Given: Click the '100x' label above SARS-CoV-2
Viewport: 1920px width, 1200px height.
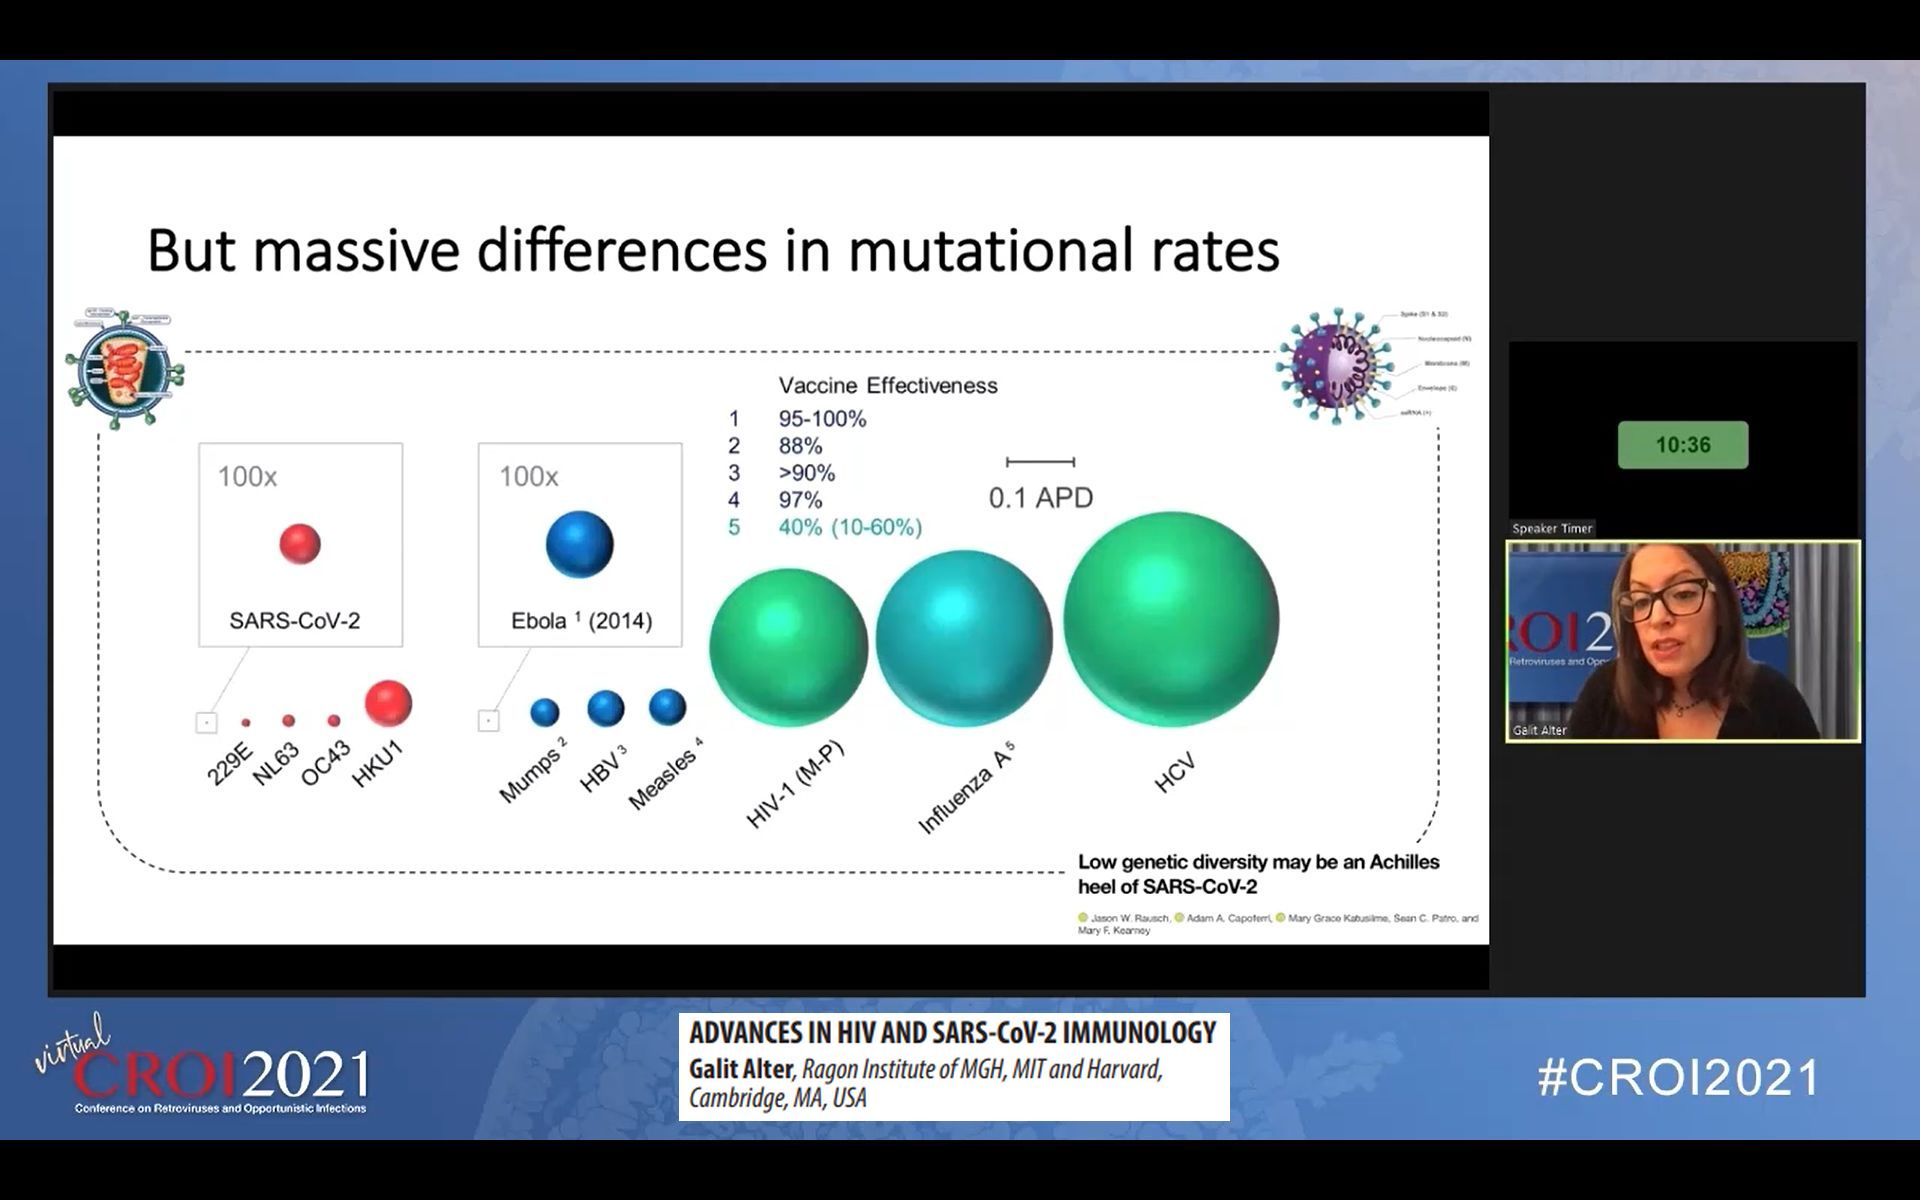Looking at the screenshot, I should pos(247,477).
